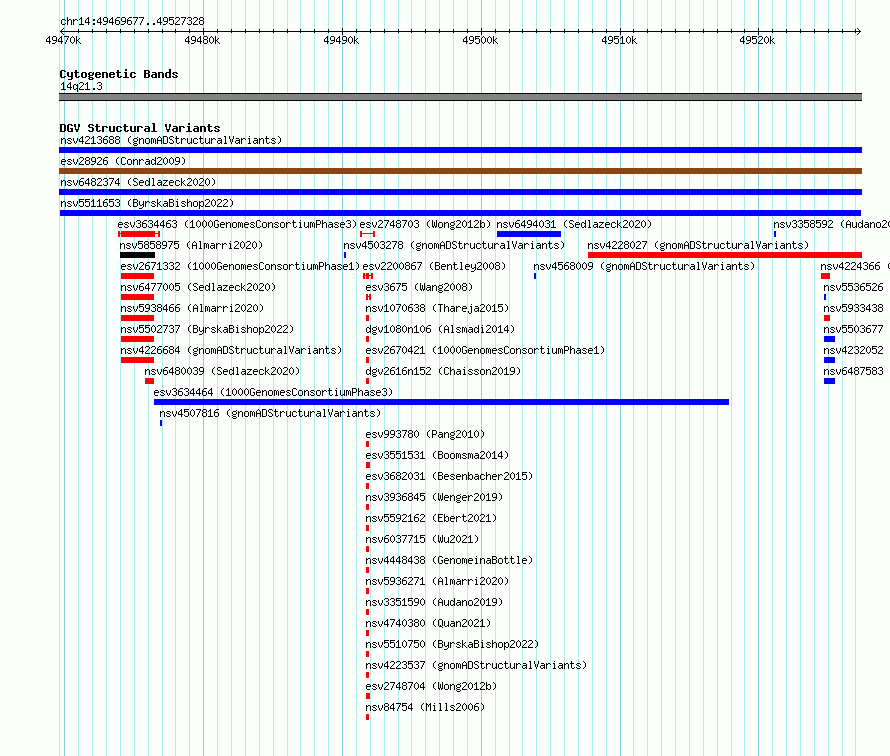This screenshot has width=890, height=756.
Task: Select nsv3351590 Audano2019 label
Action: 434,602
